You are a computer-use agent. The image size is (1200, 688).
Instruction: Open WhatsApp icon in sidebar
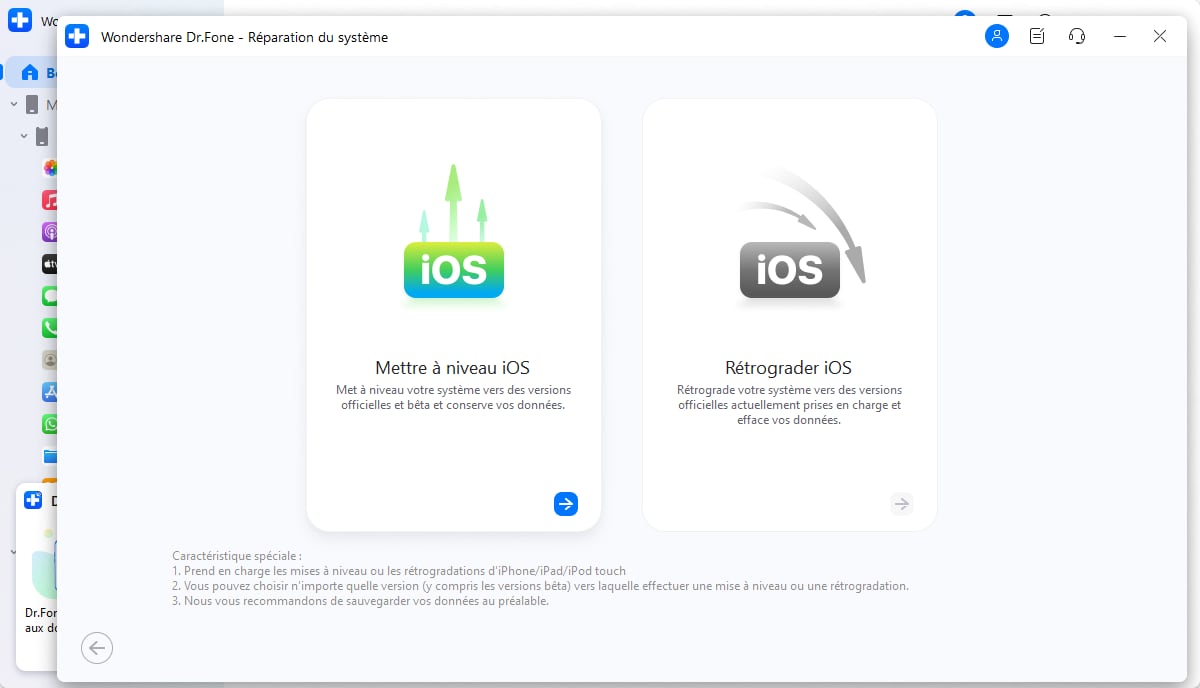click(50, 424)
